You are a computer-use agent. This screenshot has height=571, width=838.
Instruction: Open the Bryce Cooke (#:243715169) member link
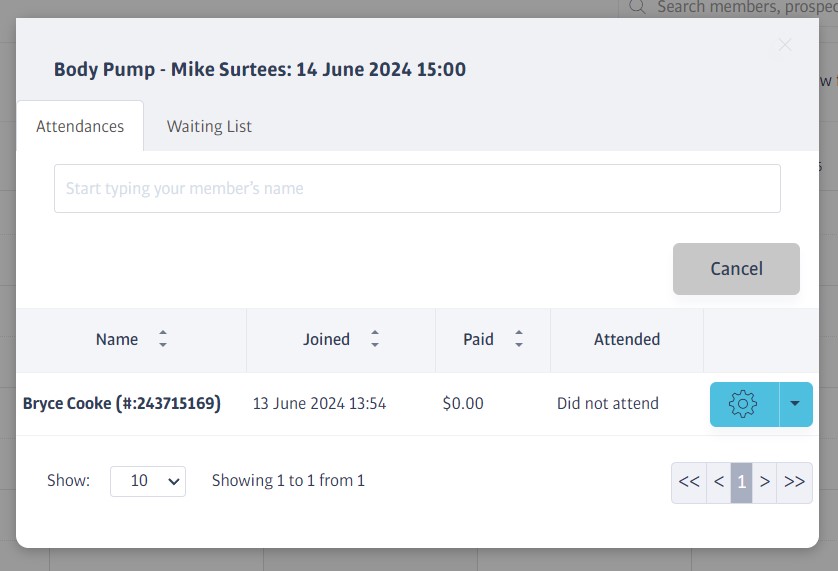[x=122, y=403]
